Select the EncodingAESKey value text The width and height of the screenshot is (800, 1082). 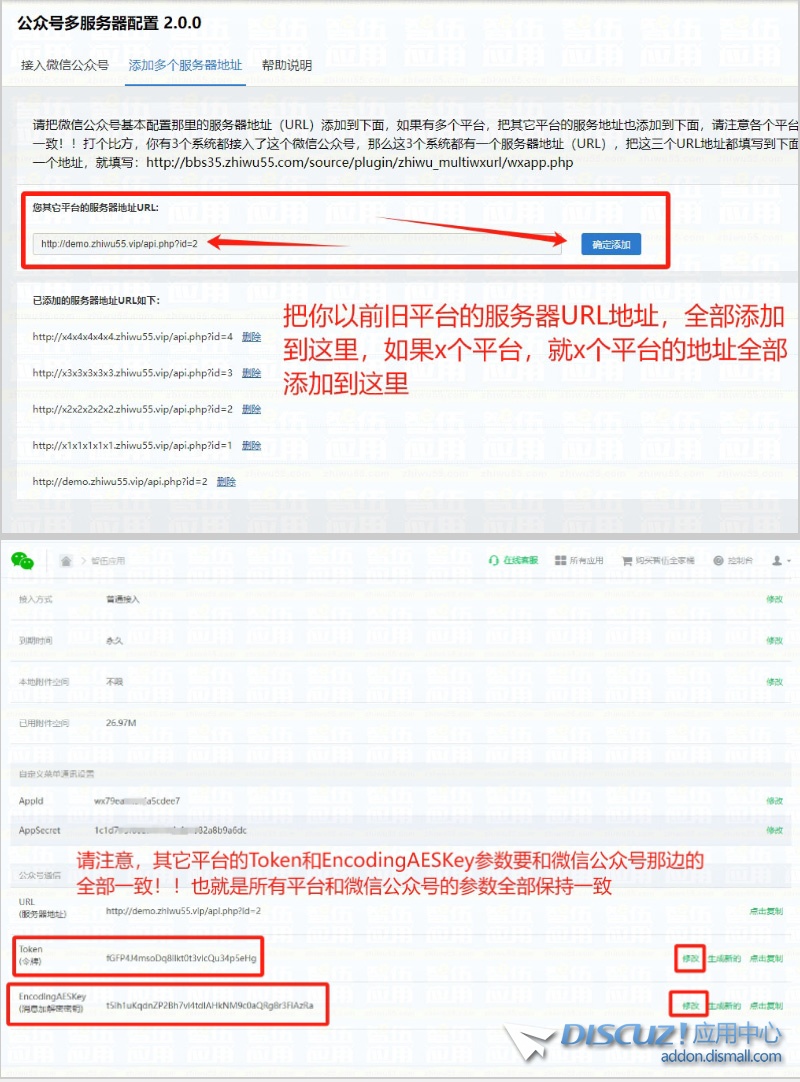tap(210, 1005)
